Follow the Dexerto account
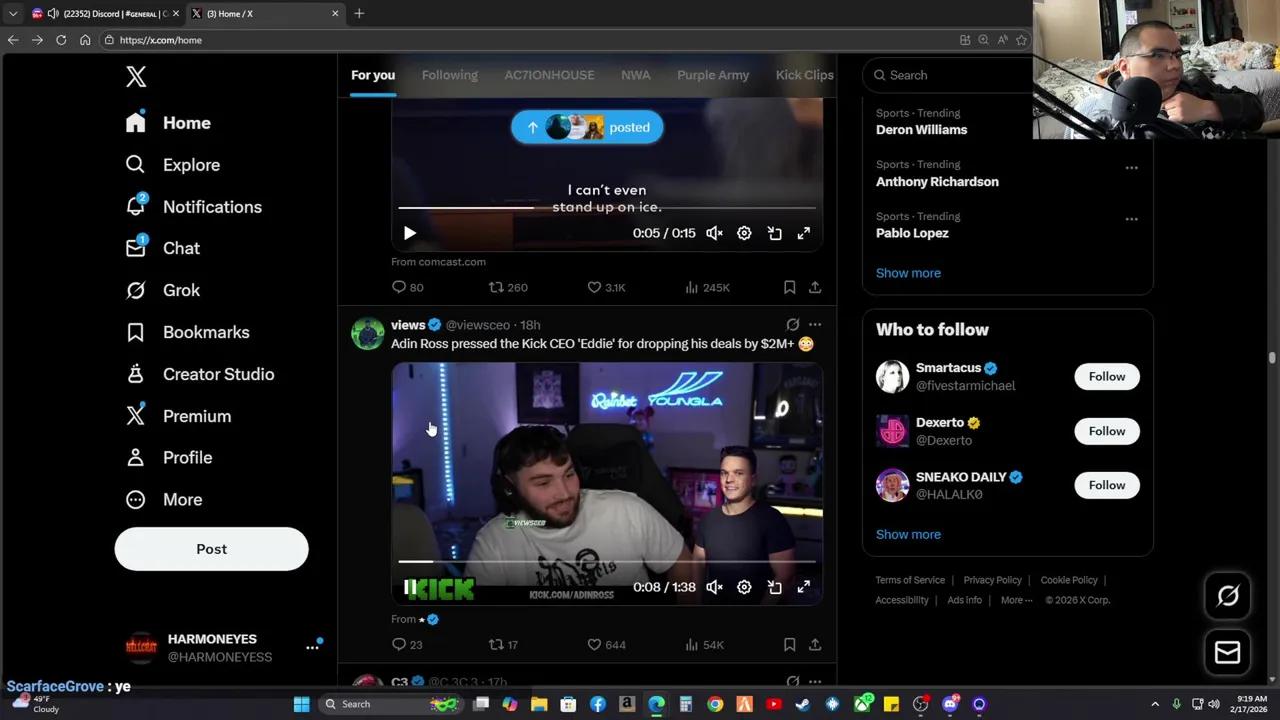1280x720 pixels. click(1106, 431)
